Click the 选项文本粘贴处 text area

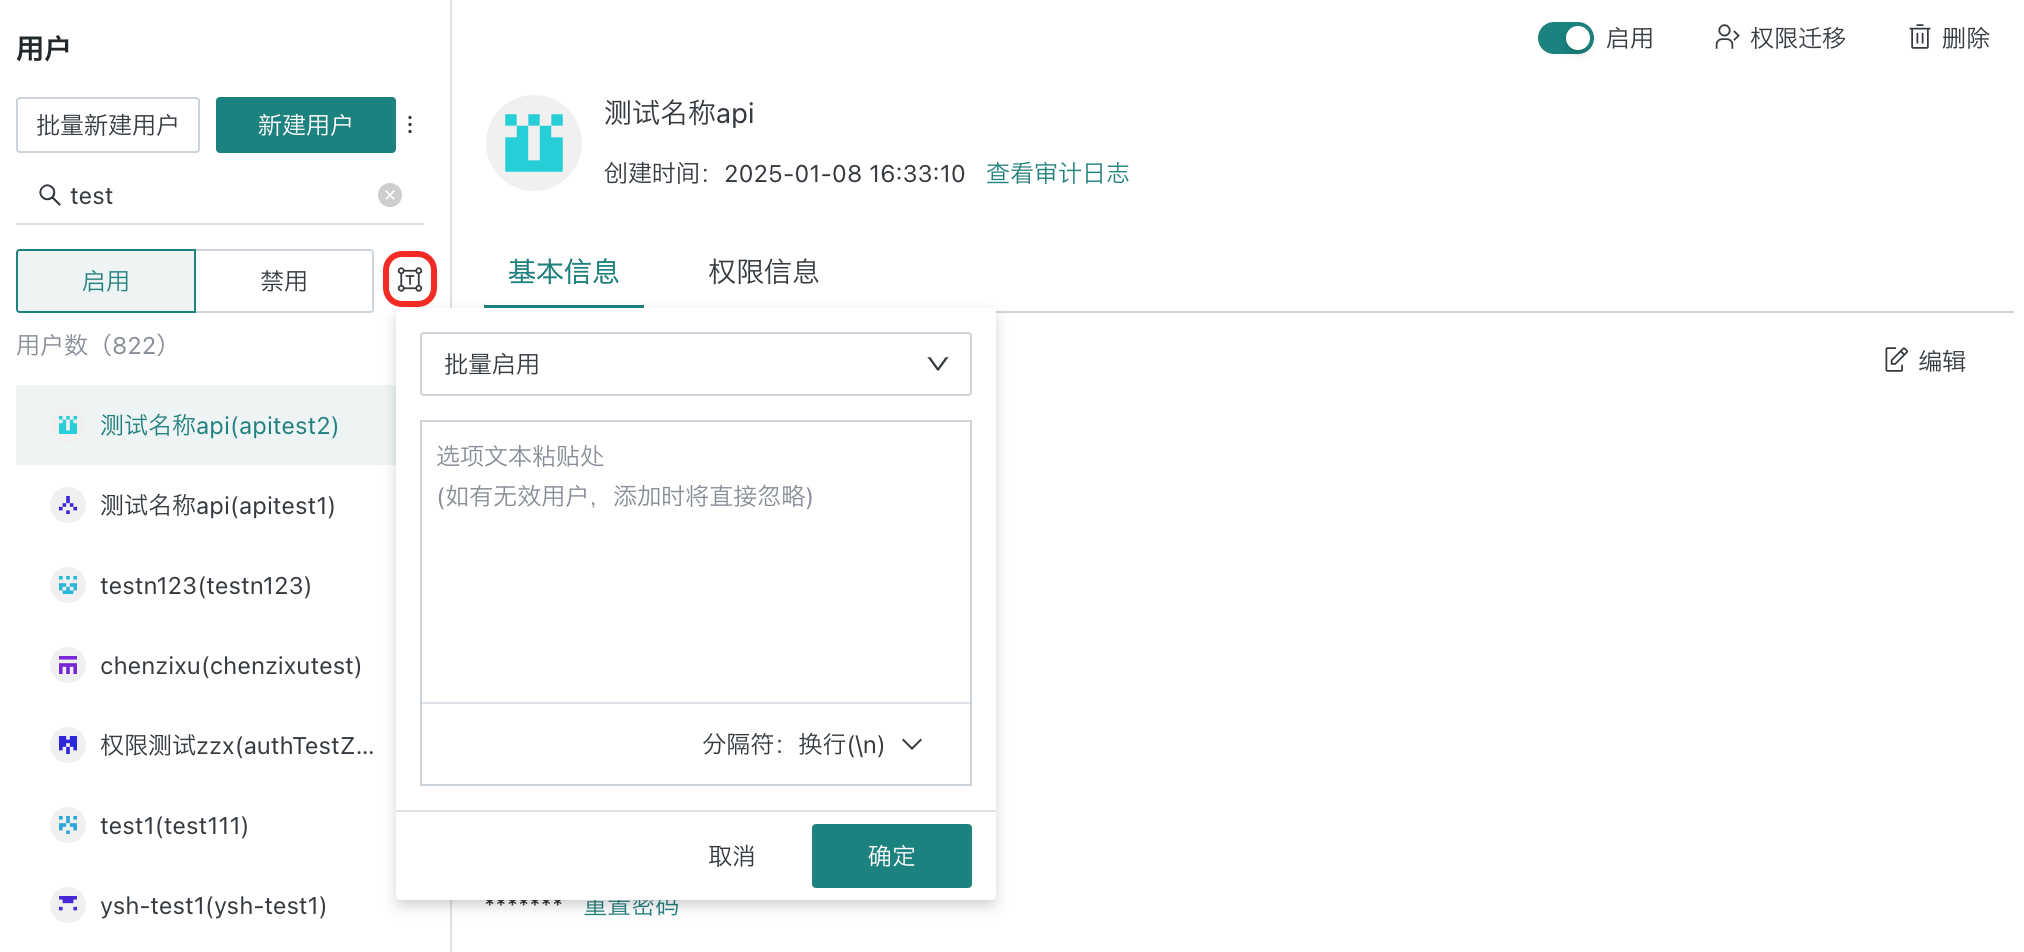pyautogui.click(x=695, y=560)
